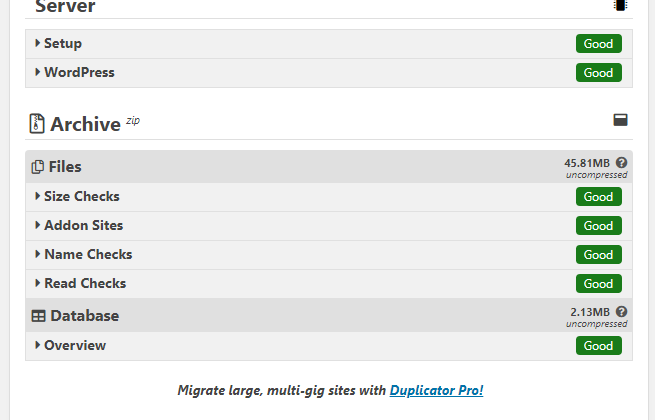Click the Server section toggle icon

[x=620, y=5]
